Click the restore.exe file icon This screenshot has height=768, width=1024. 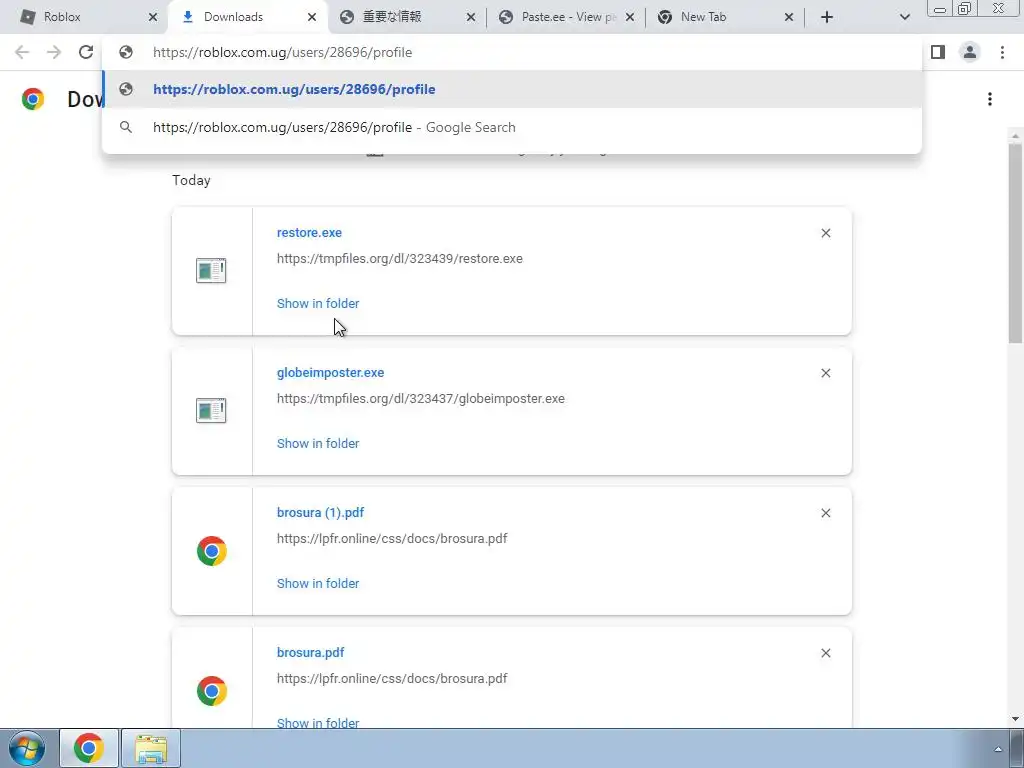[x=211, y=270]
